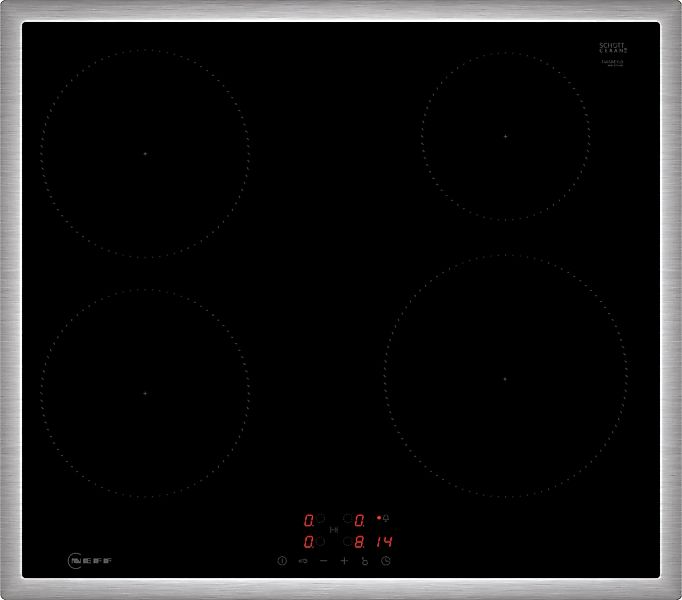Click center of the large bottom-right cooking zone
The height and width of the screenshot is (600, 682).
tap(505, 379)
